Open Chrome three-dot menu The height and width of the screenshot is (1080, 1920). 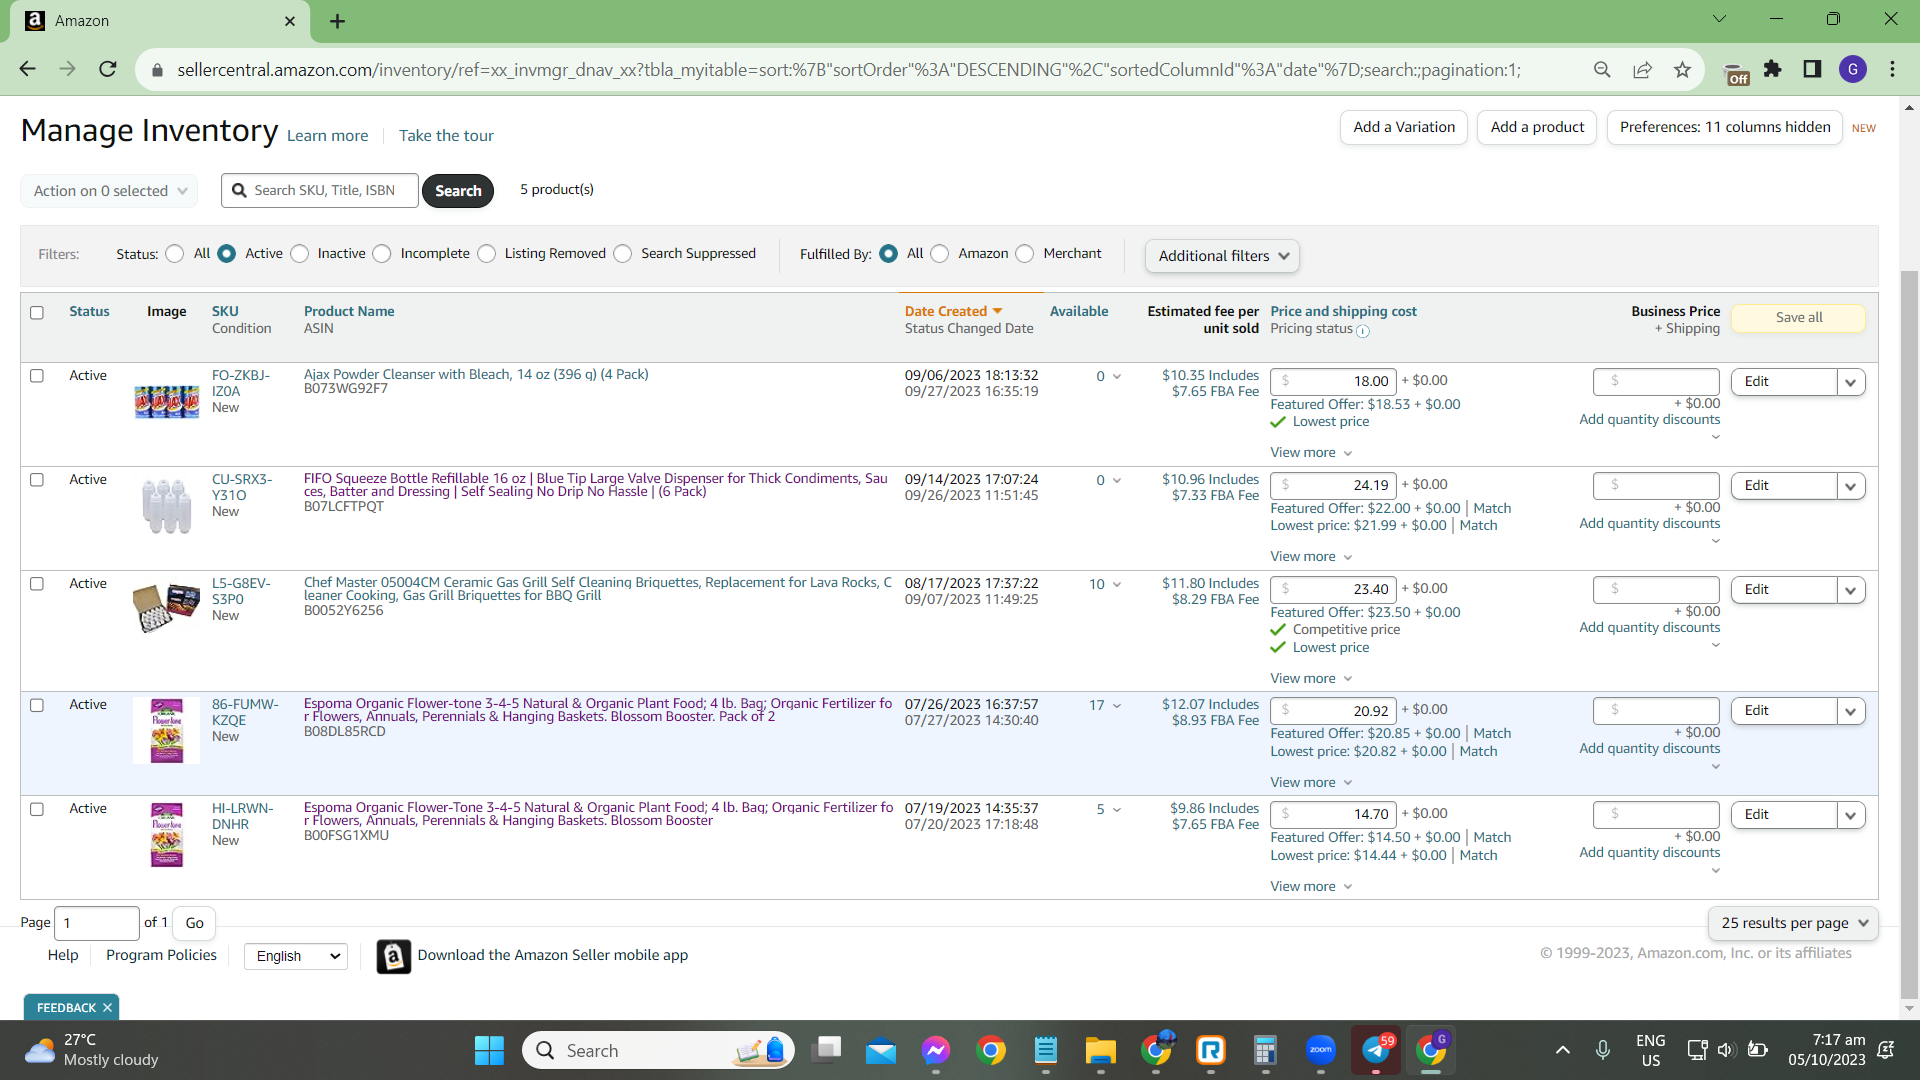[1892, 69]
